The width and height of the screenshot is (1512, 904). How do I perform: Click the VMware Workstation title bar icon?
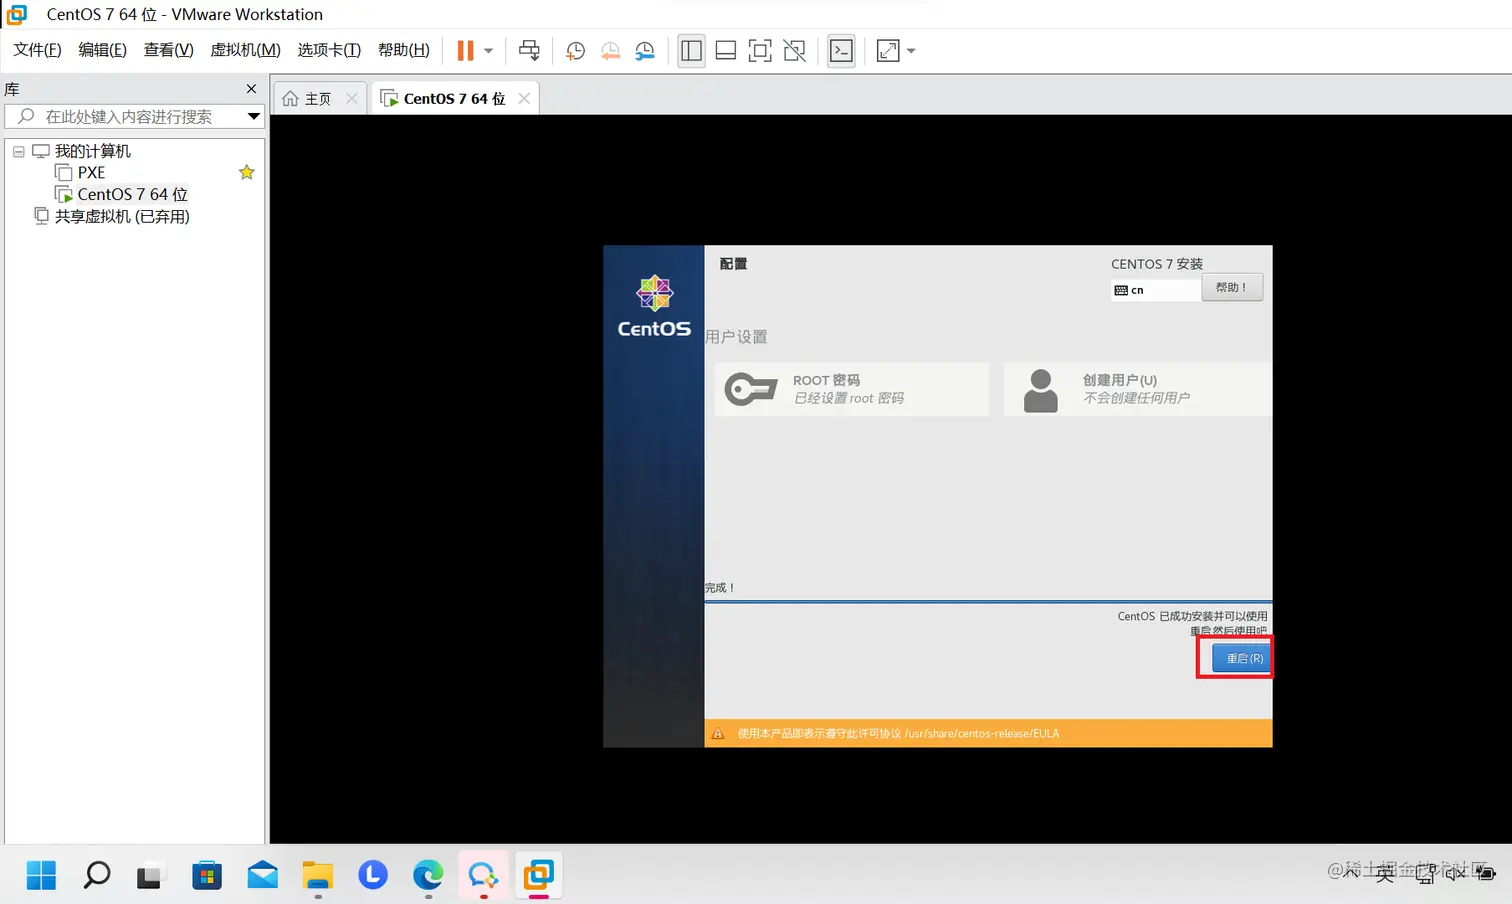(x=17, y=14)
